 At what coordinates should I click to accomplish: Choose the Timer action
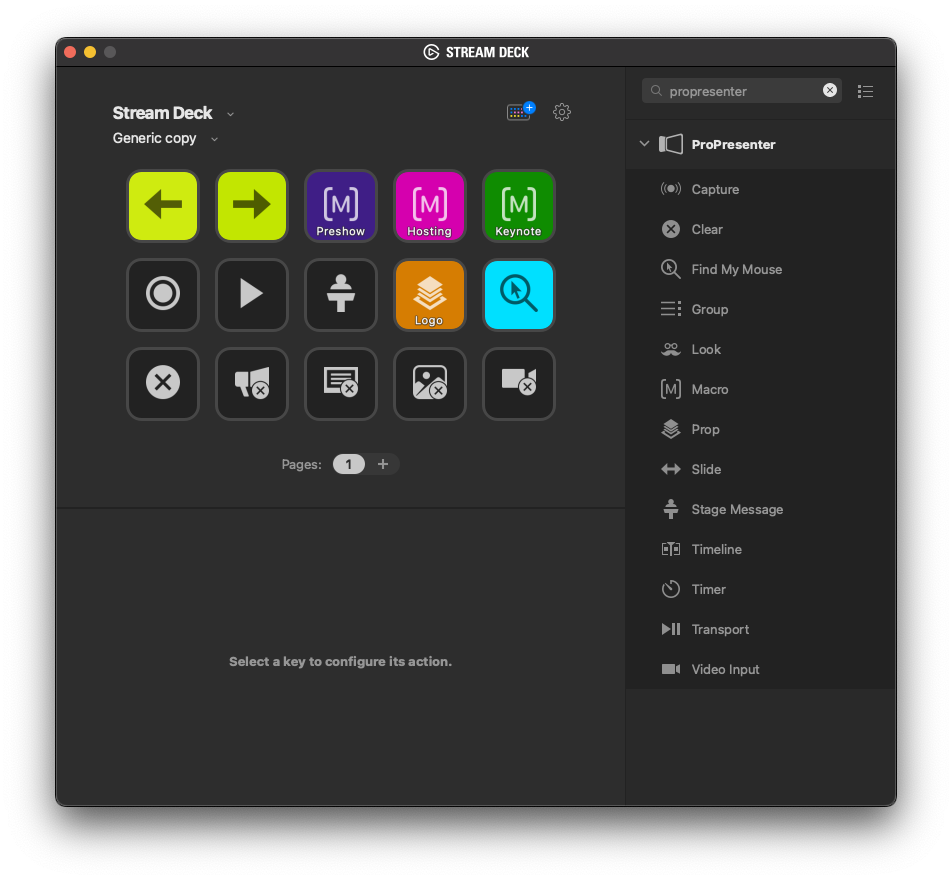pyautogui.click(x=761, y=590)
